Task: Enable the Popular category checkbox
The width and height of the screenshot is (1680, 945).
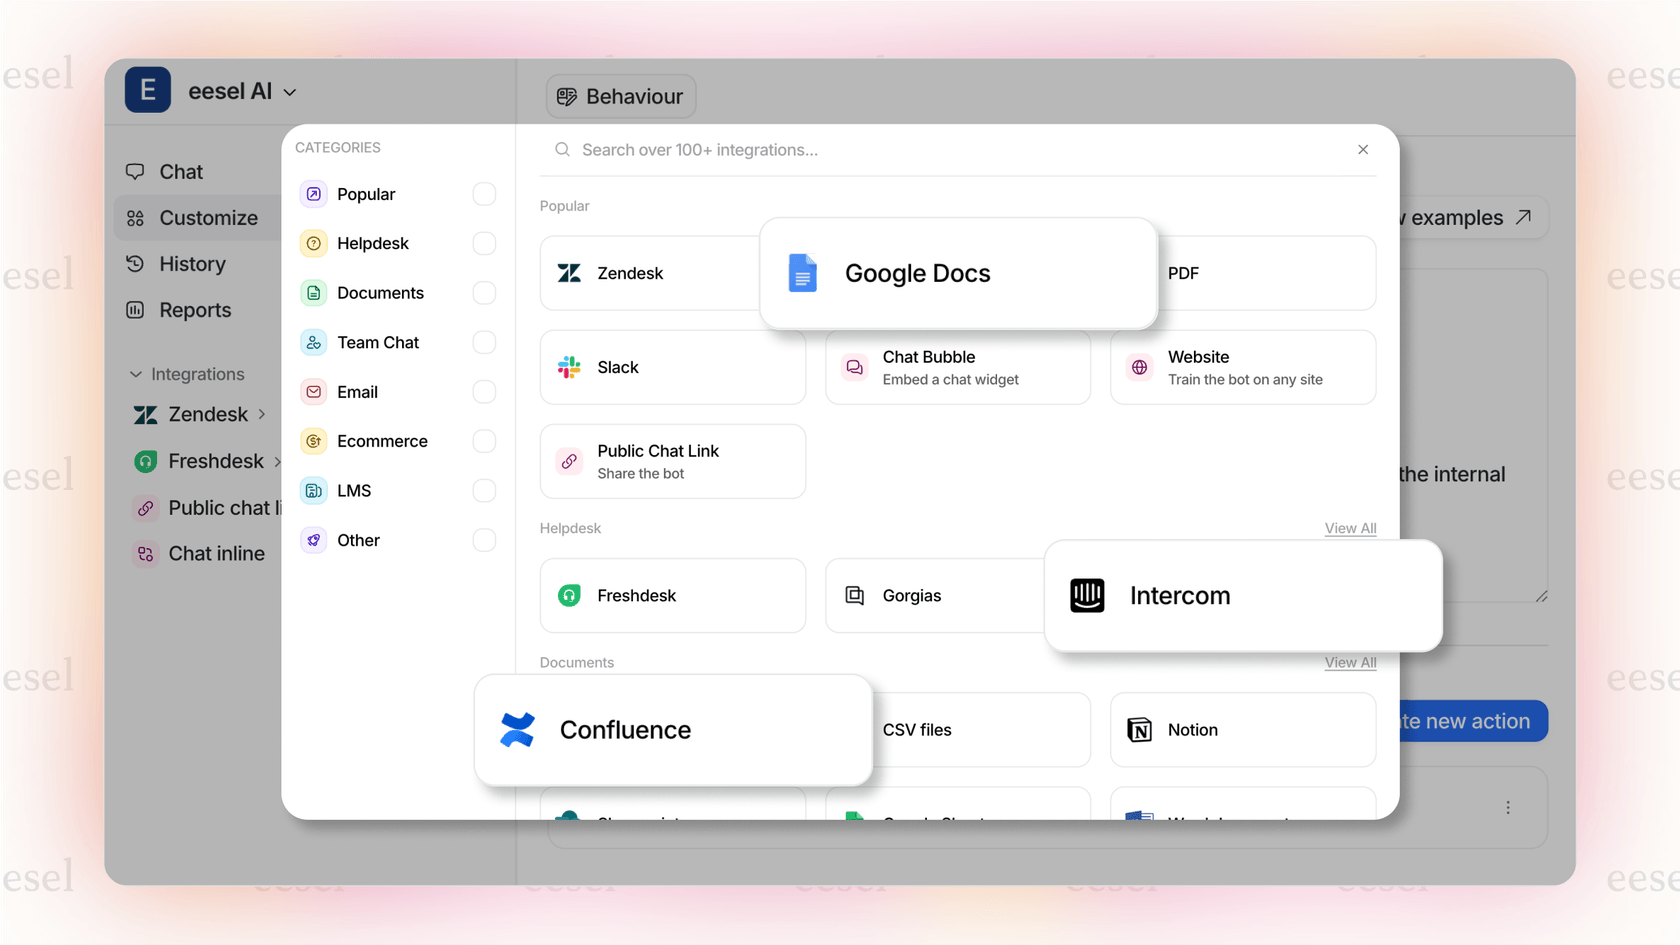Action: [x=484, y=194]
